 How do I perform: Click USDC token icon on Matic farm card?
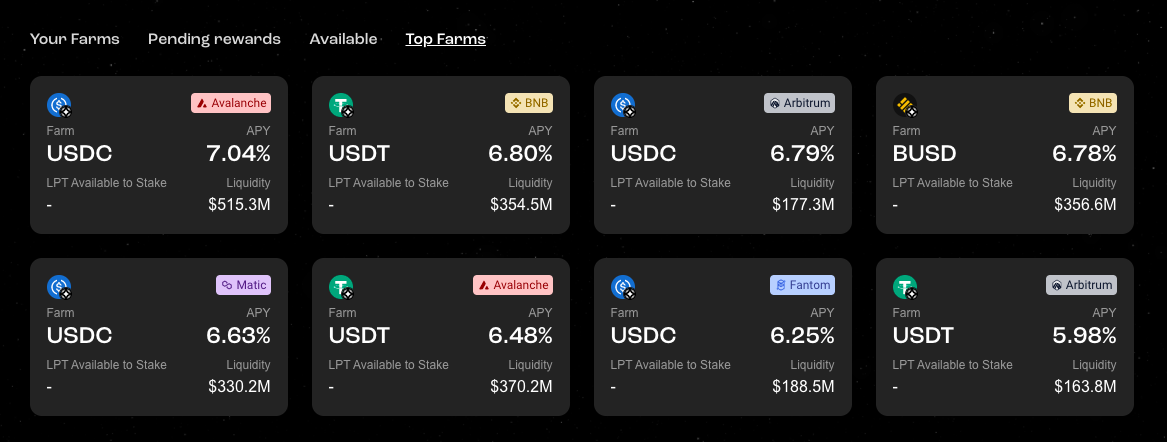coord(60,287)
